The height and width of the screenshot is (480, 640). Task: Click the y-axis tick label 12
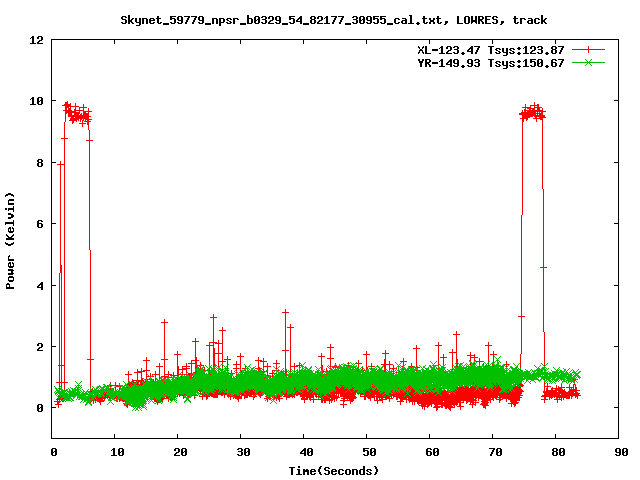coord(36,40)
